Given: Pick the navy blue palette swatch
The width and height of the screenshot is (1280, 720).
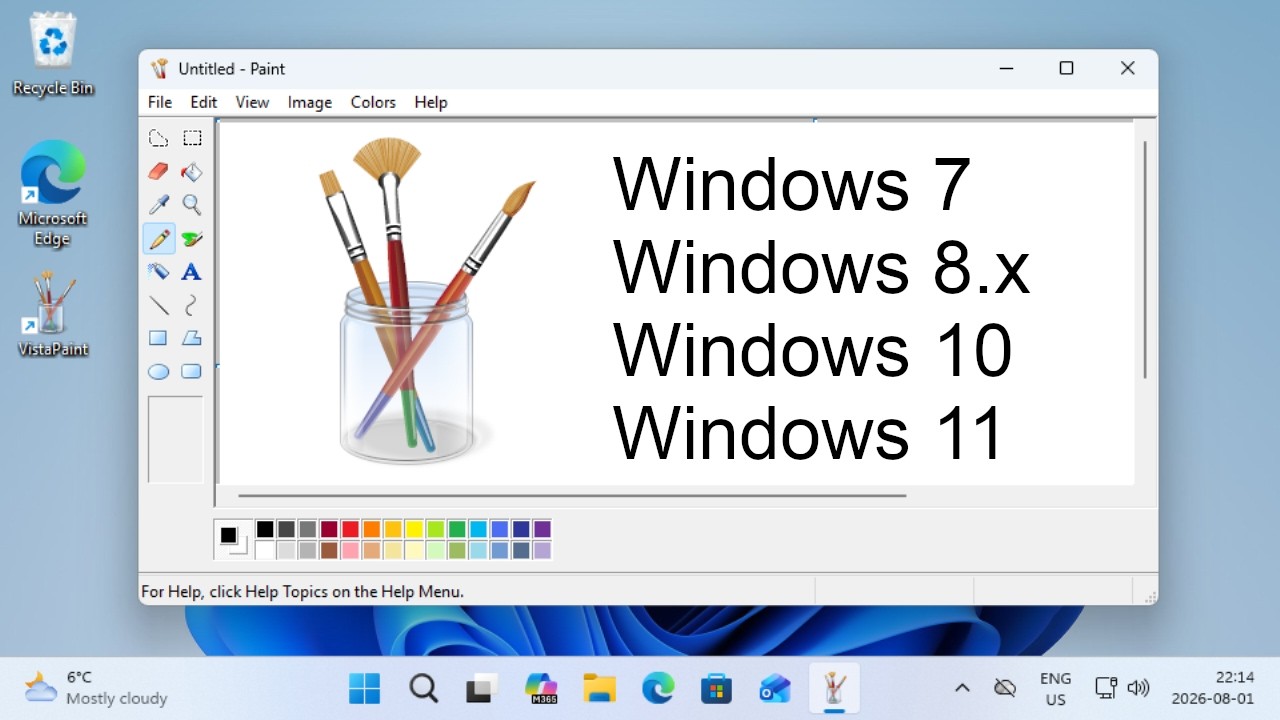Looking at the screenshot, I should click(x=520, y=529).
